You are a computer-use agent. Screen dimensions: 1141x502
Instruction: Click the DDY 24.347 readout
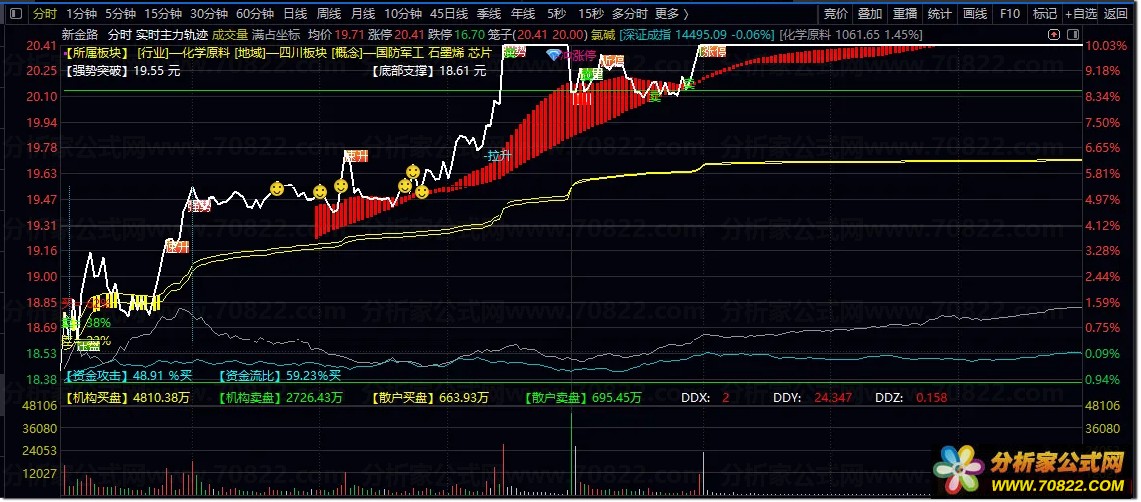[x=813, y=398]
